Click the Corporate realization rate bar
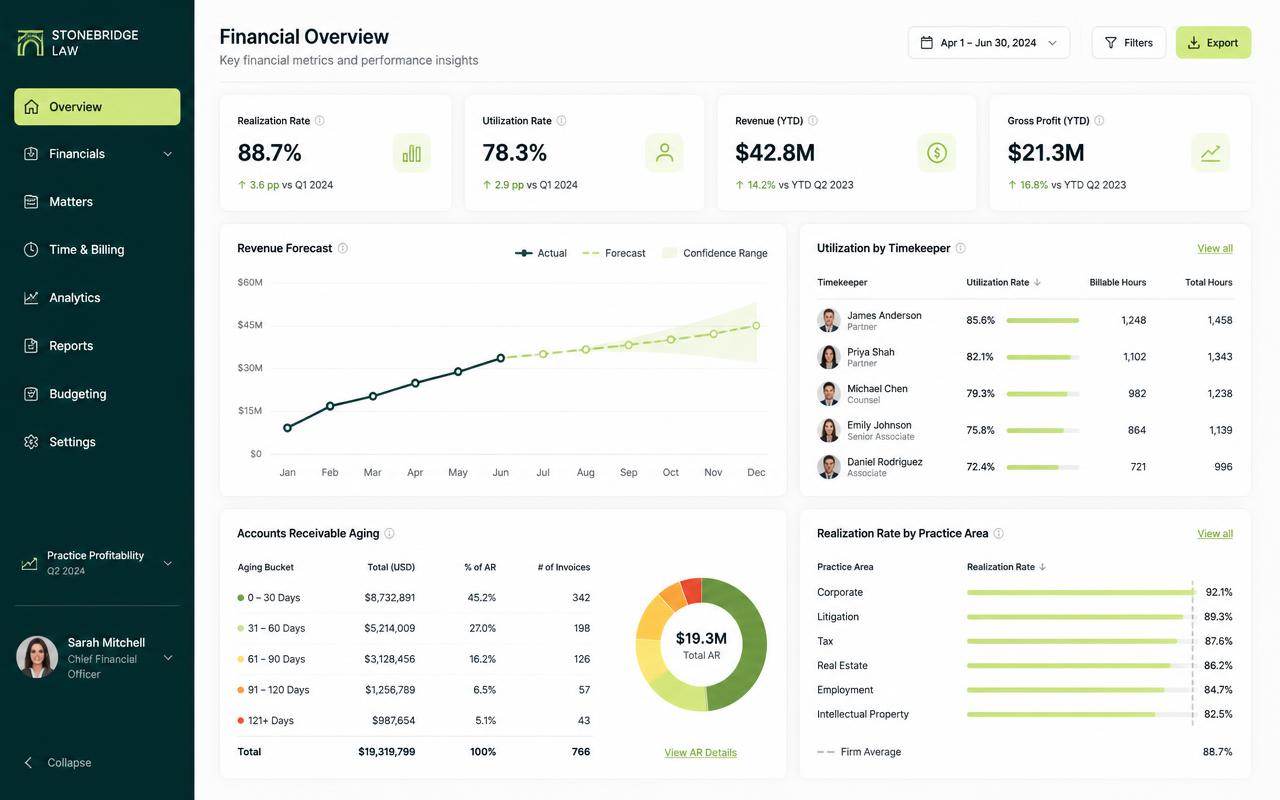Viewport: 1280px width, 800px height. click(x=1081, y=593)
